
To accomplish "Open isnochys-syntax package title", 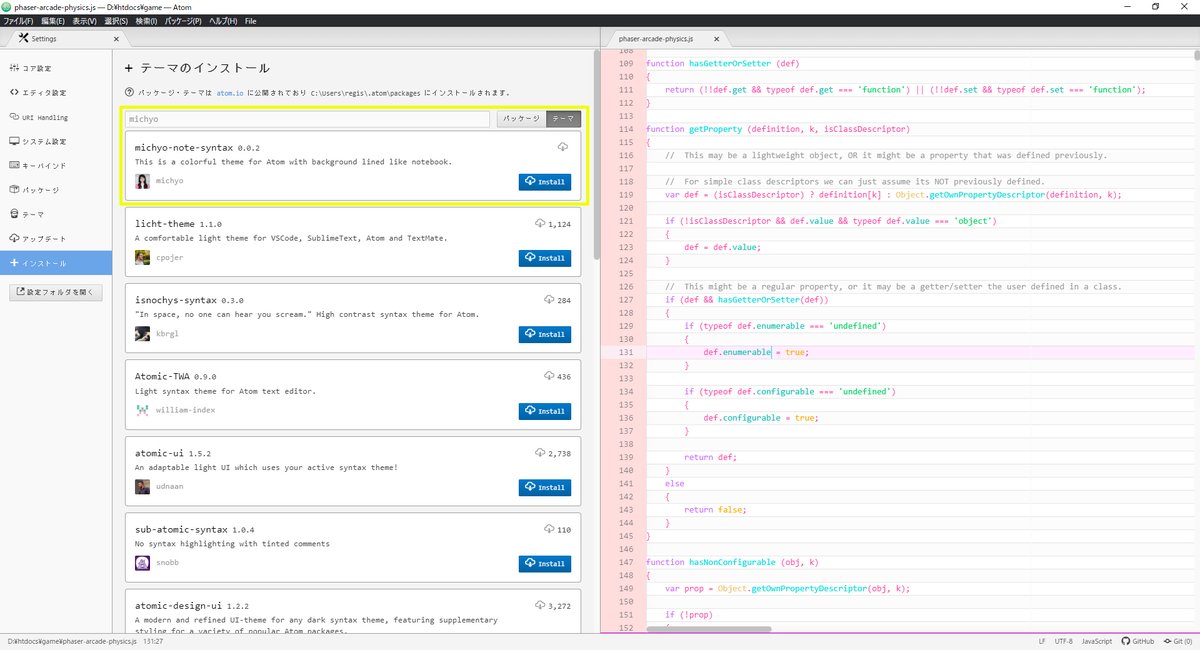I will pos(177,300).
